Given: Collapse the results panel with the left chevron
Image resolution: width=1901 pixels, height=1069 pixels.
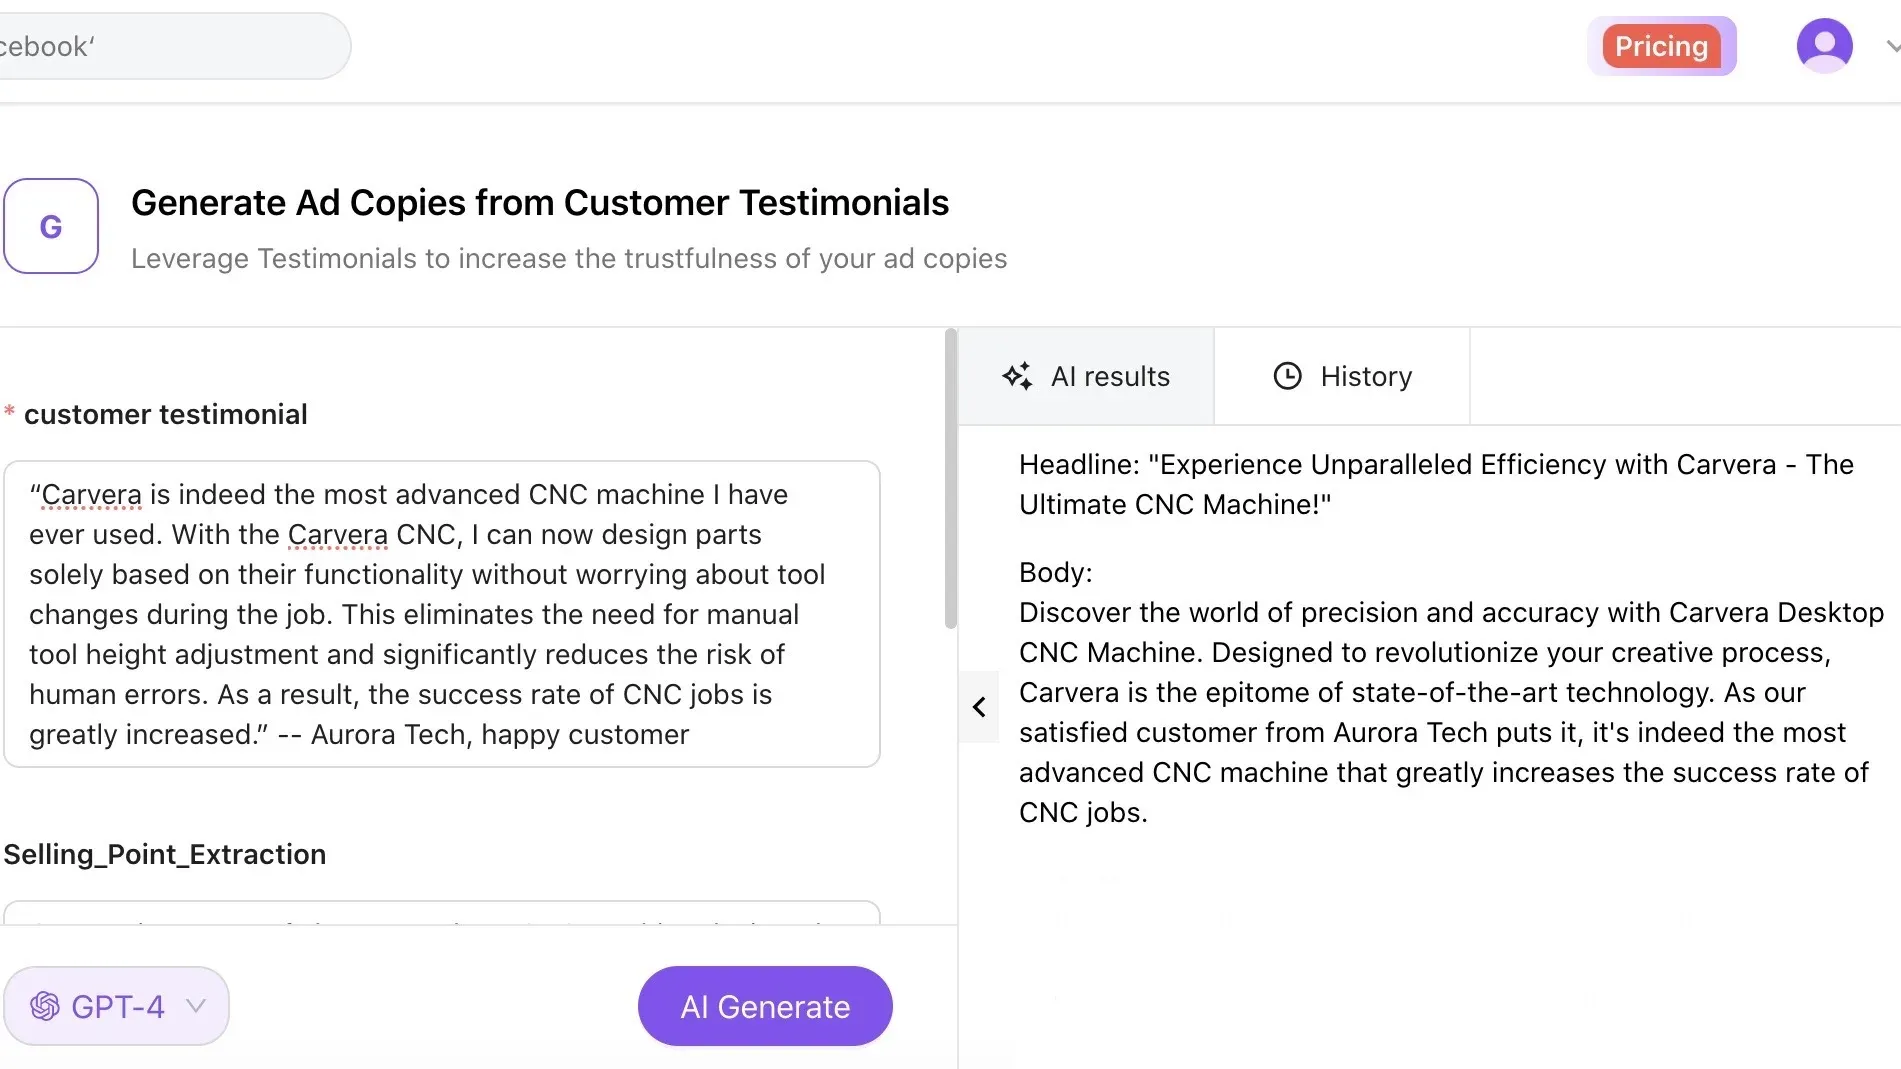Looking at the screenshot, I should tap(978, 707).
